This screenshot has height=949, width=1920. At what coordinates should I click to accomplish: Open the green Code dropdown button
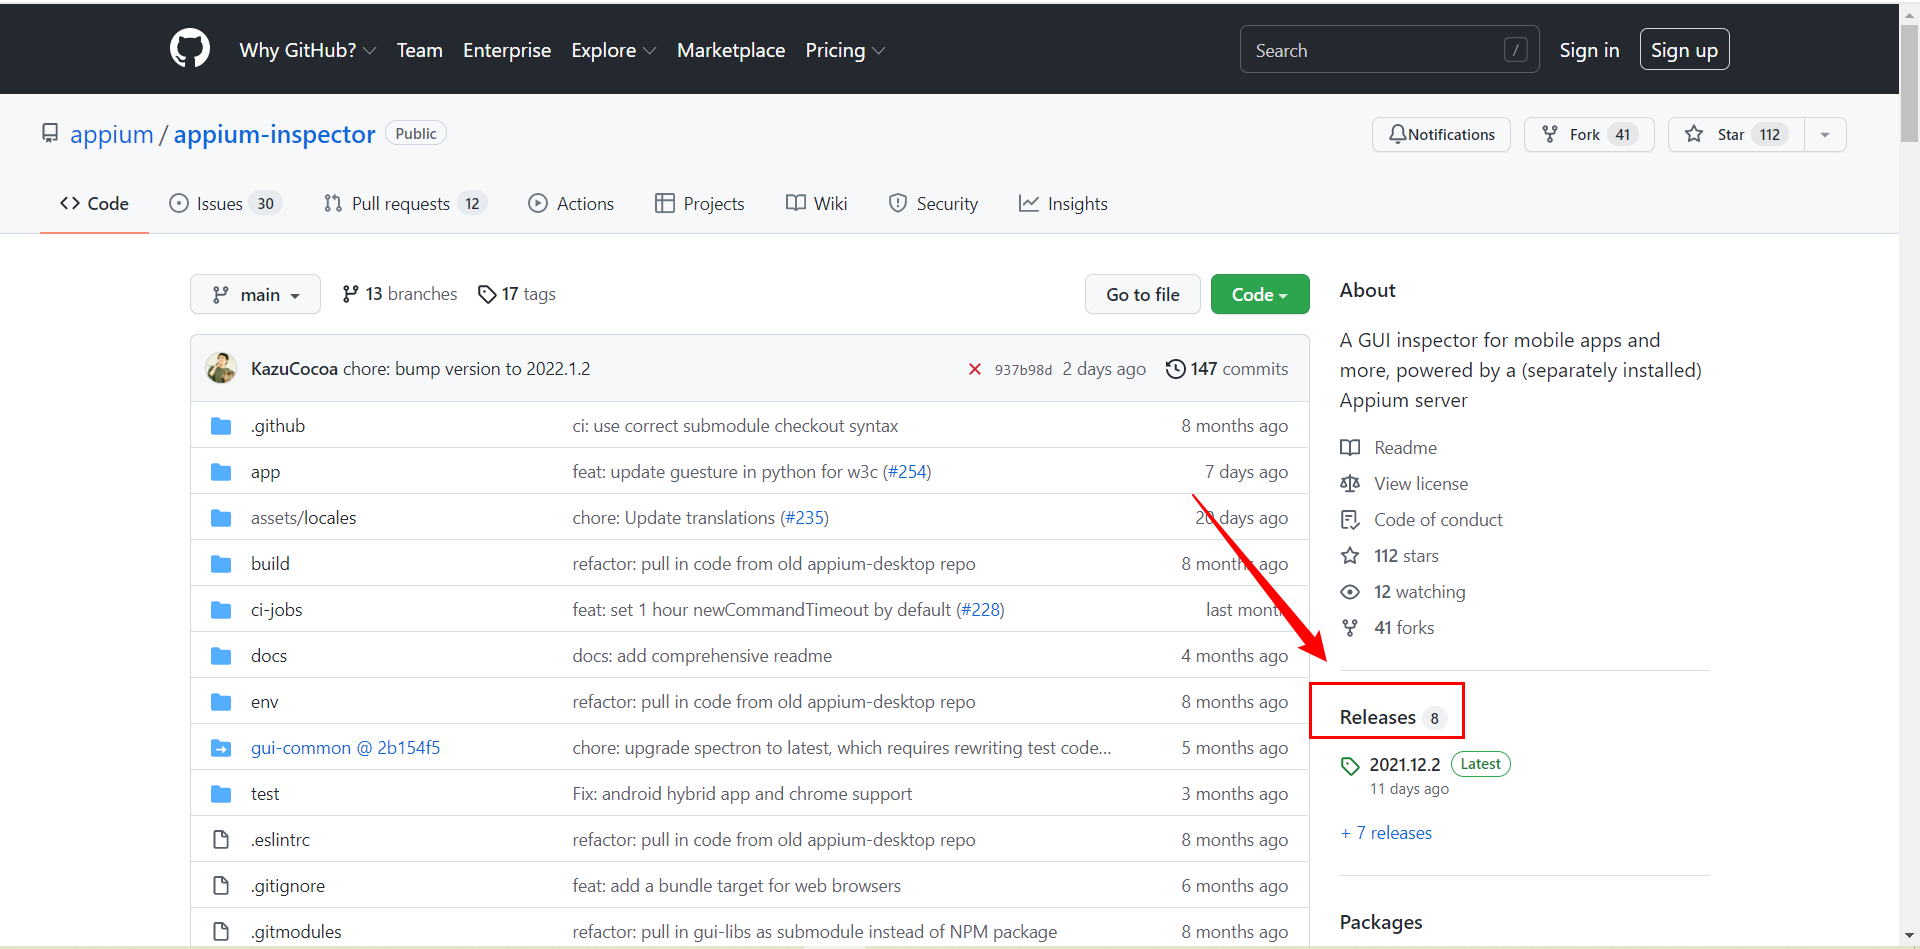(x=1259, y=294)
